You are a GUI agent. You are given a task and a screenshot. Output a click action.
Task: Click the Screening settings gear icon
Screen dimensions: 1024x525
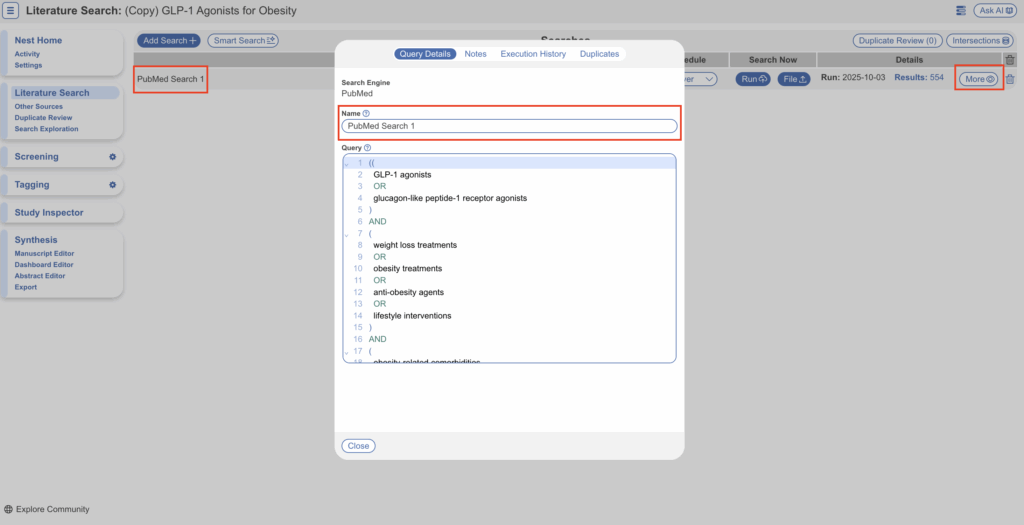coord(113,157)
